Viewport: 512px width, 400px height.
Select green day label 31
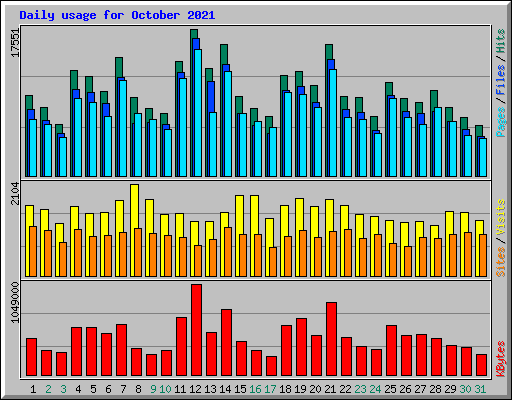pos(480,389)
